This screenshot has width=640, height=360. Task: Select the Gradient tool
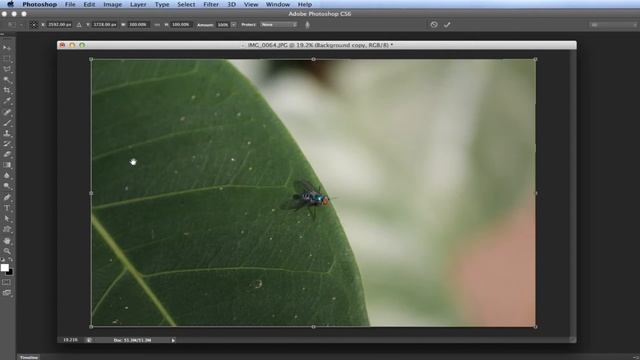click(7, 165)
